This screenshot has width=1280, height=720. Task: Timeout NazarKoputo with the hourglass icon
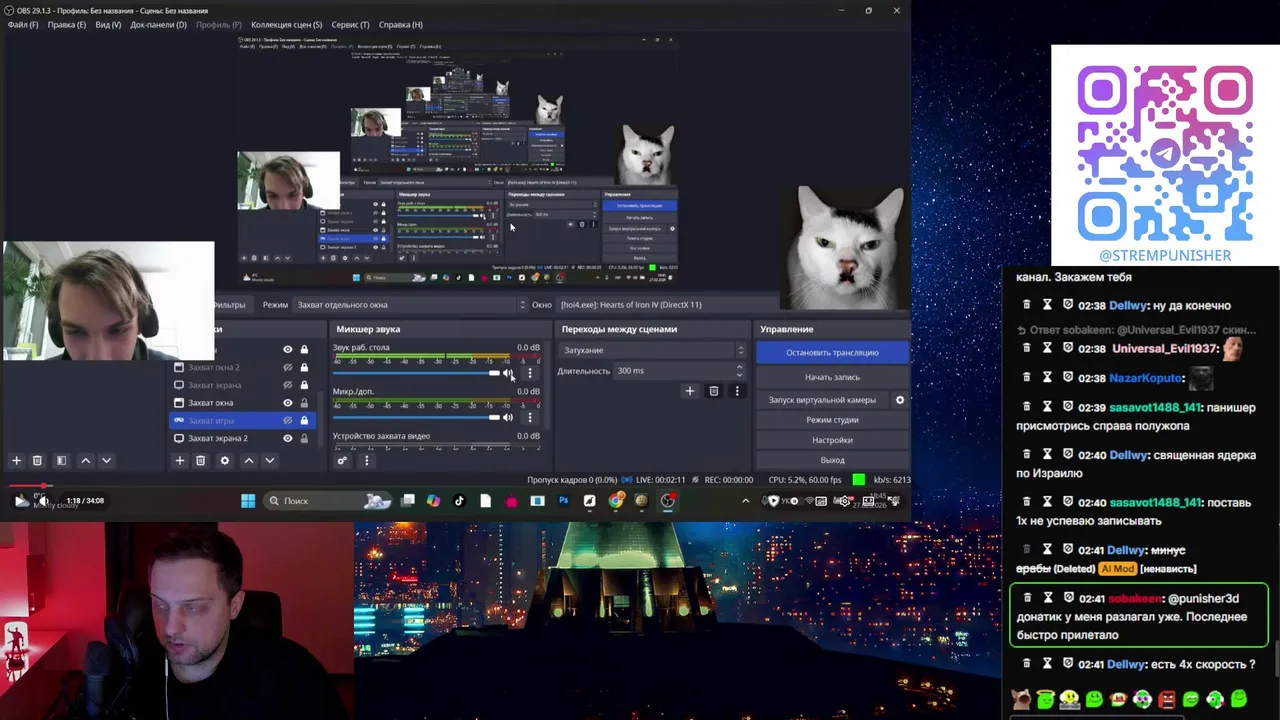(1047, 378)
